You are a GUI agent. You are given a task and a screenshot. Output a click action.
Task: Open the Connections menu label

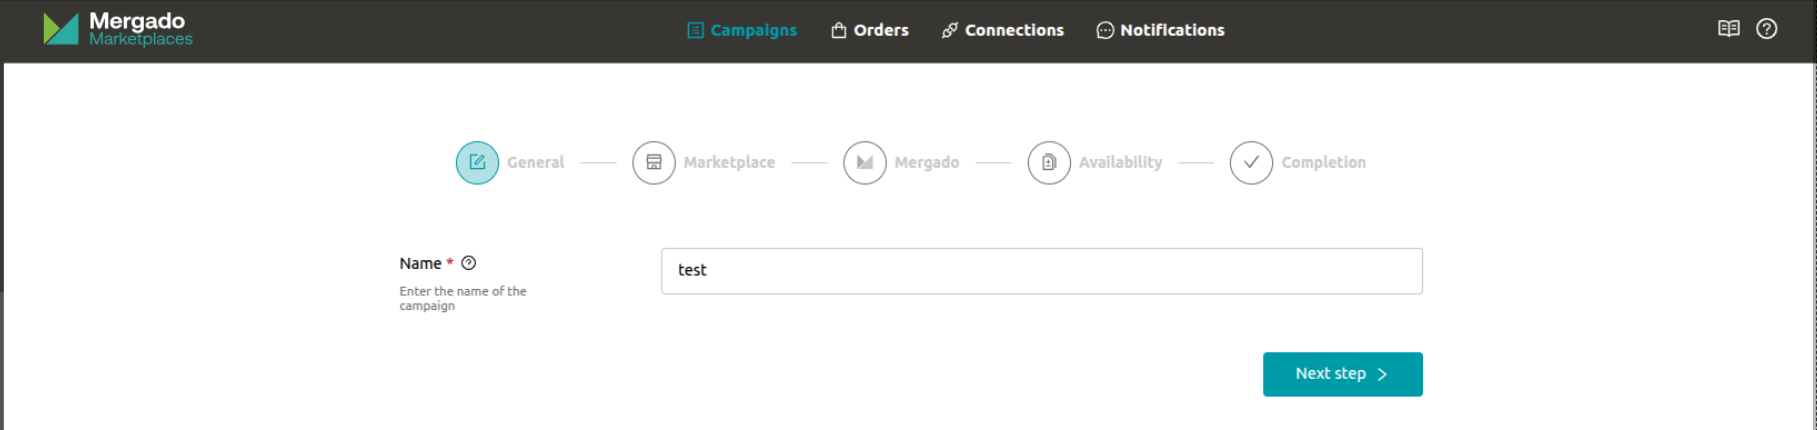[1014, 30]
